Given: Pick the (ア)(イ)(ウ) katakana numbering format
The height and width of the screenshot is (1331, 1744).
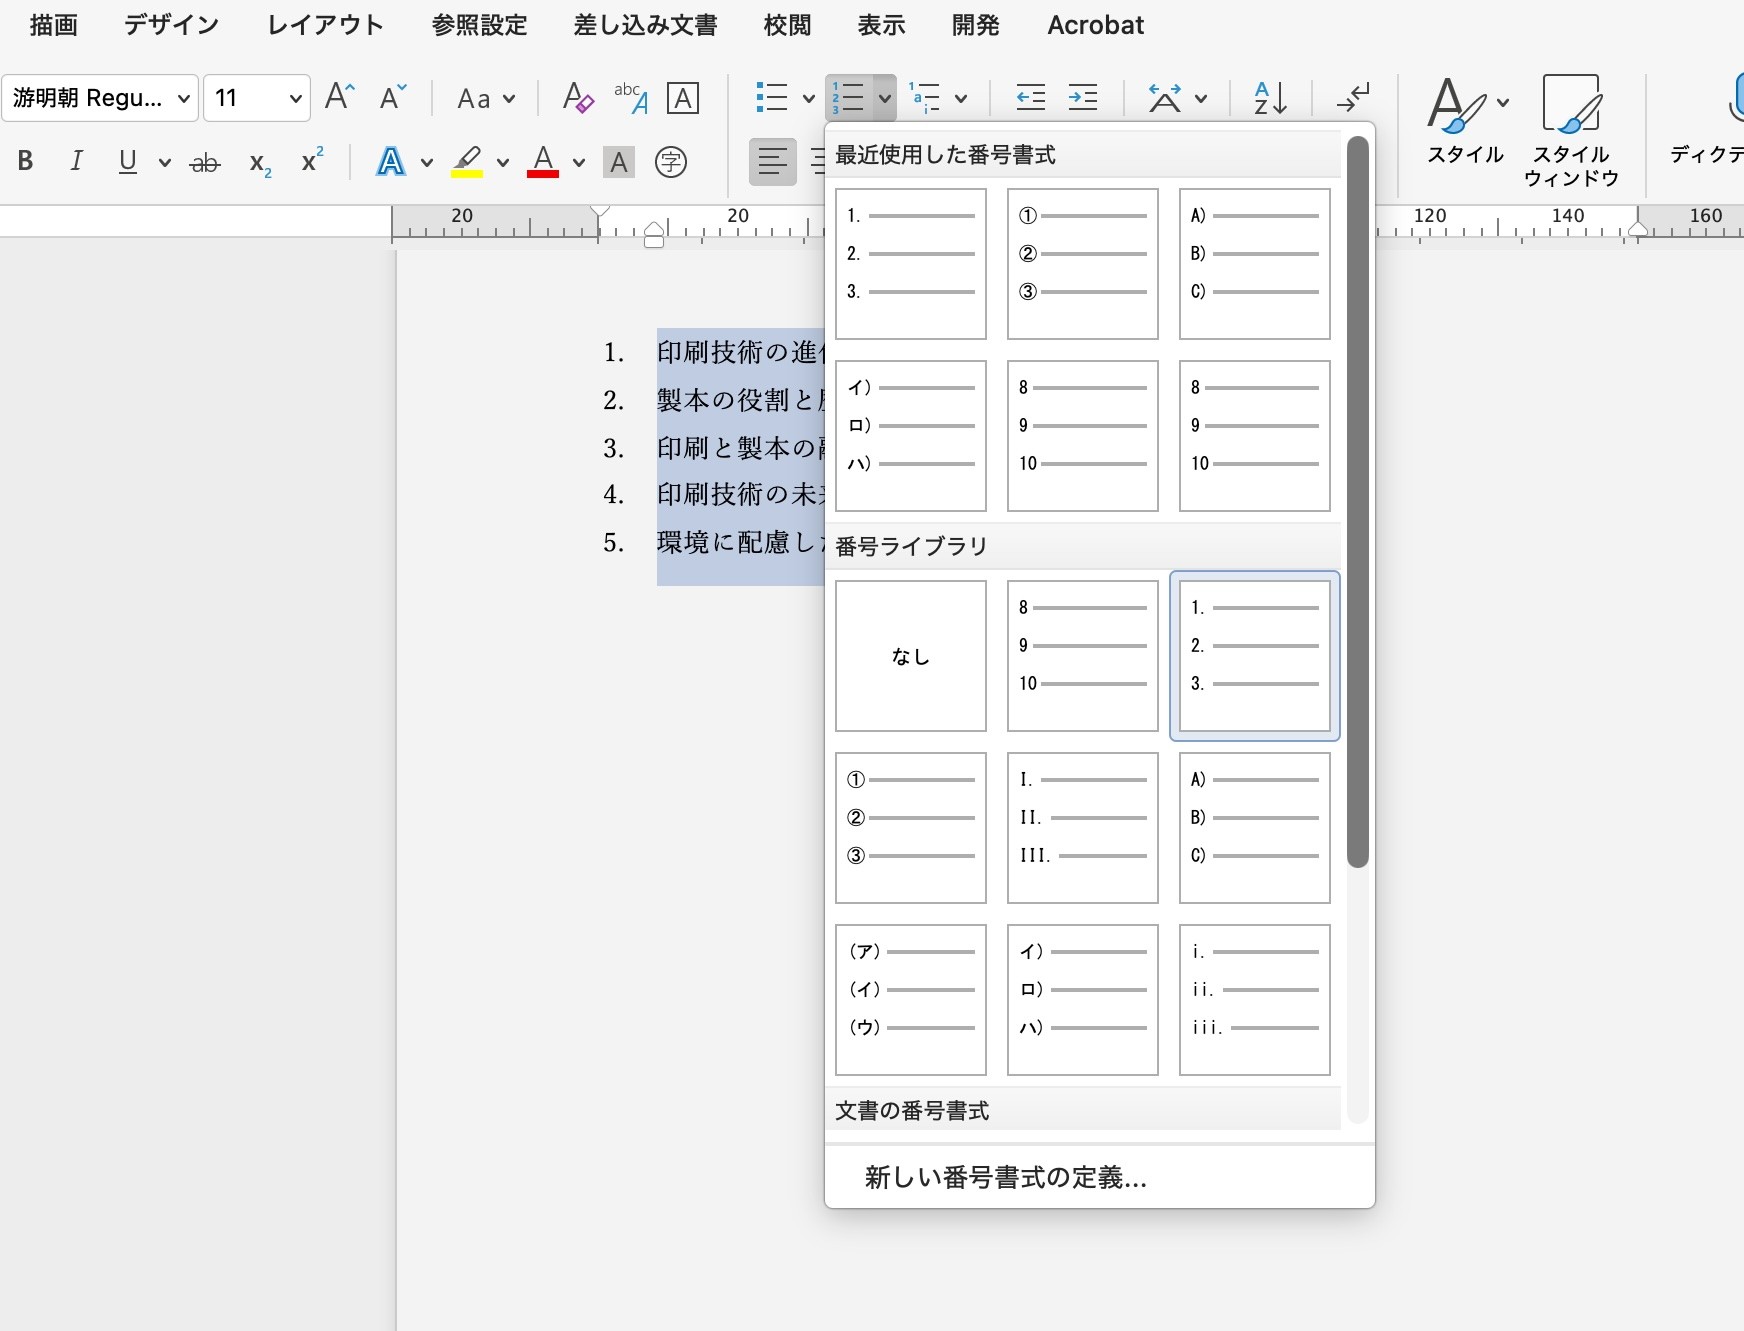Looking at the screenshot, I should coord(911,1000).
